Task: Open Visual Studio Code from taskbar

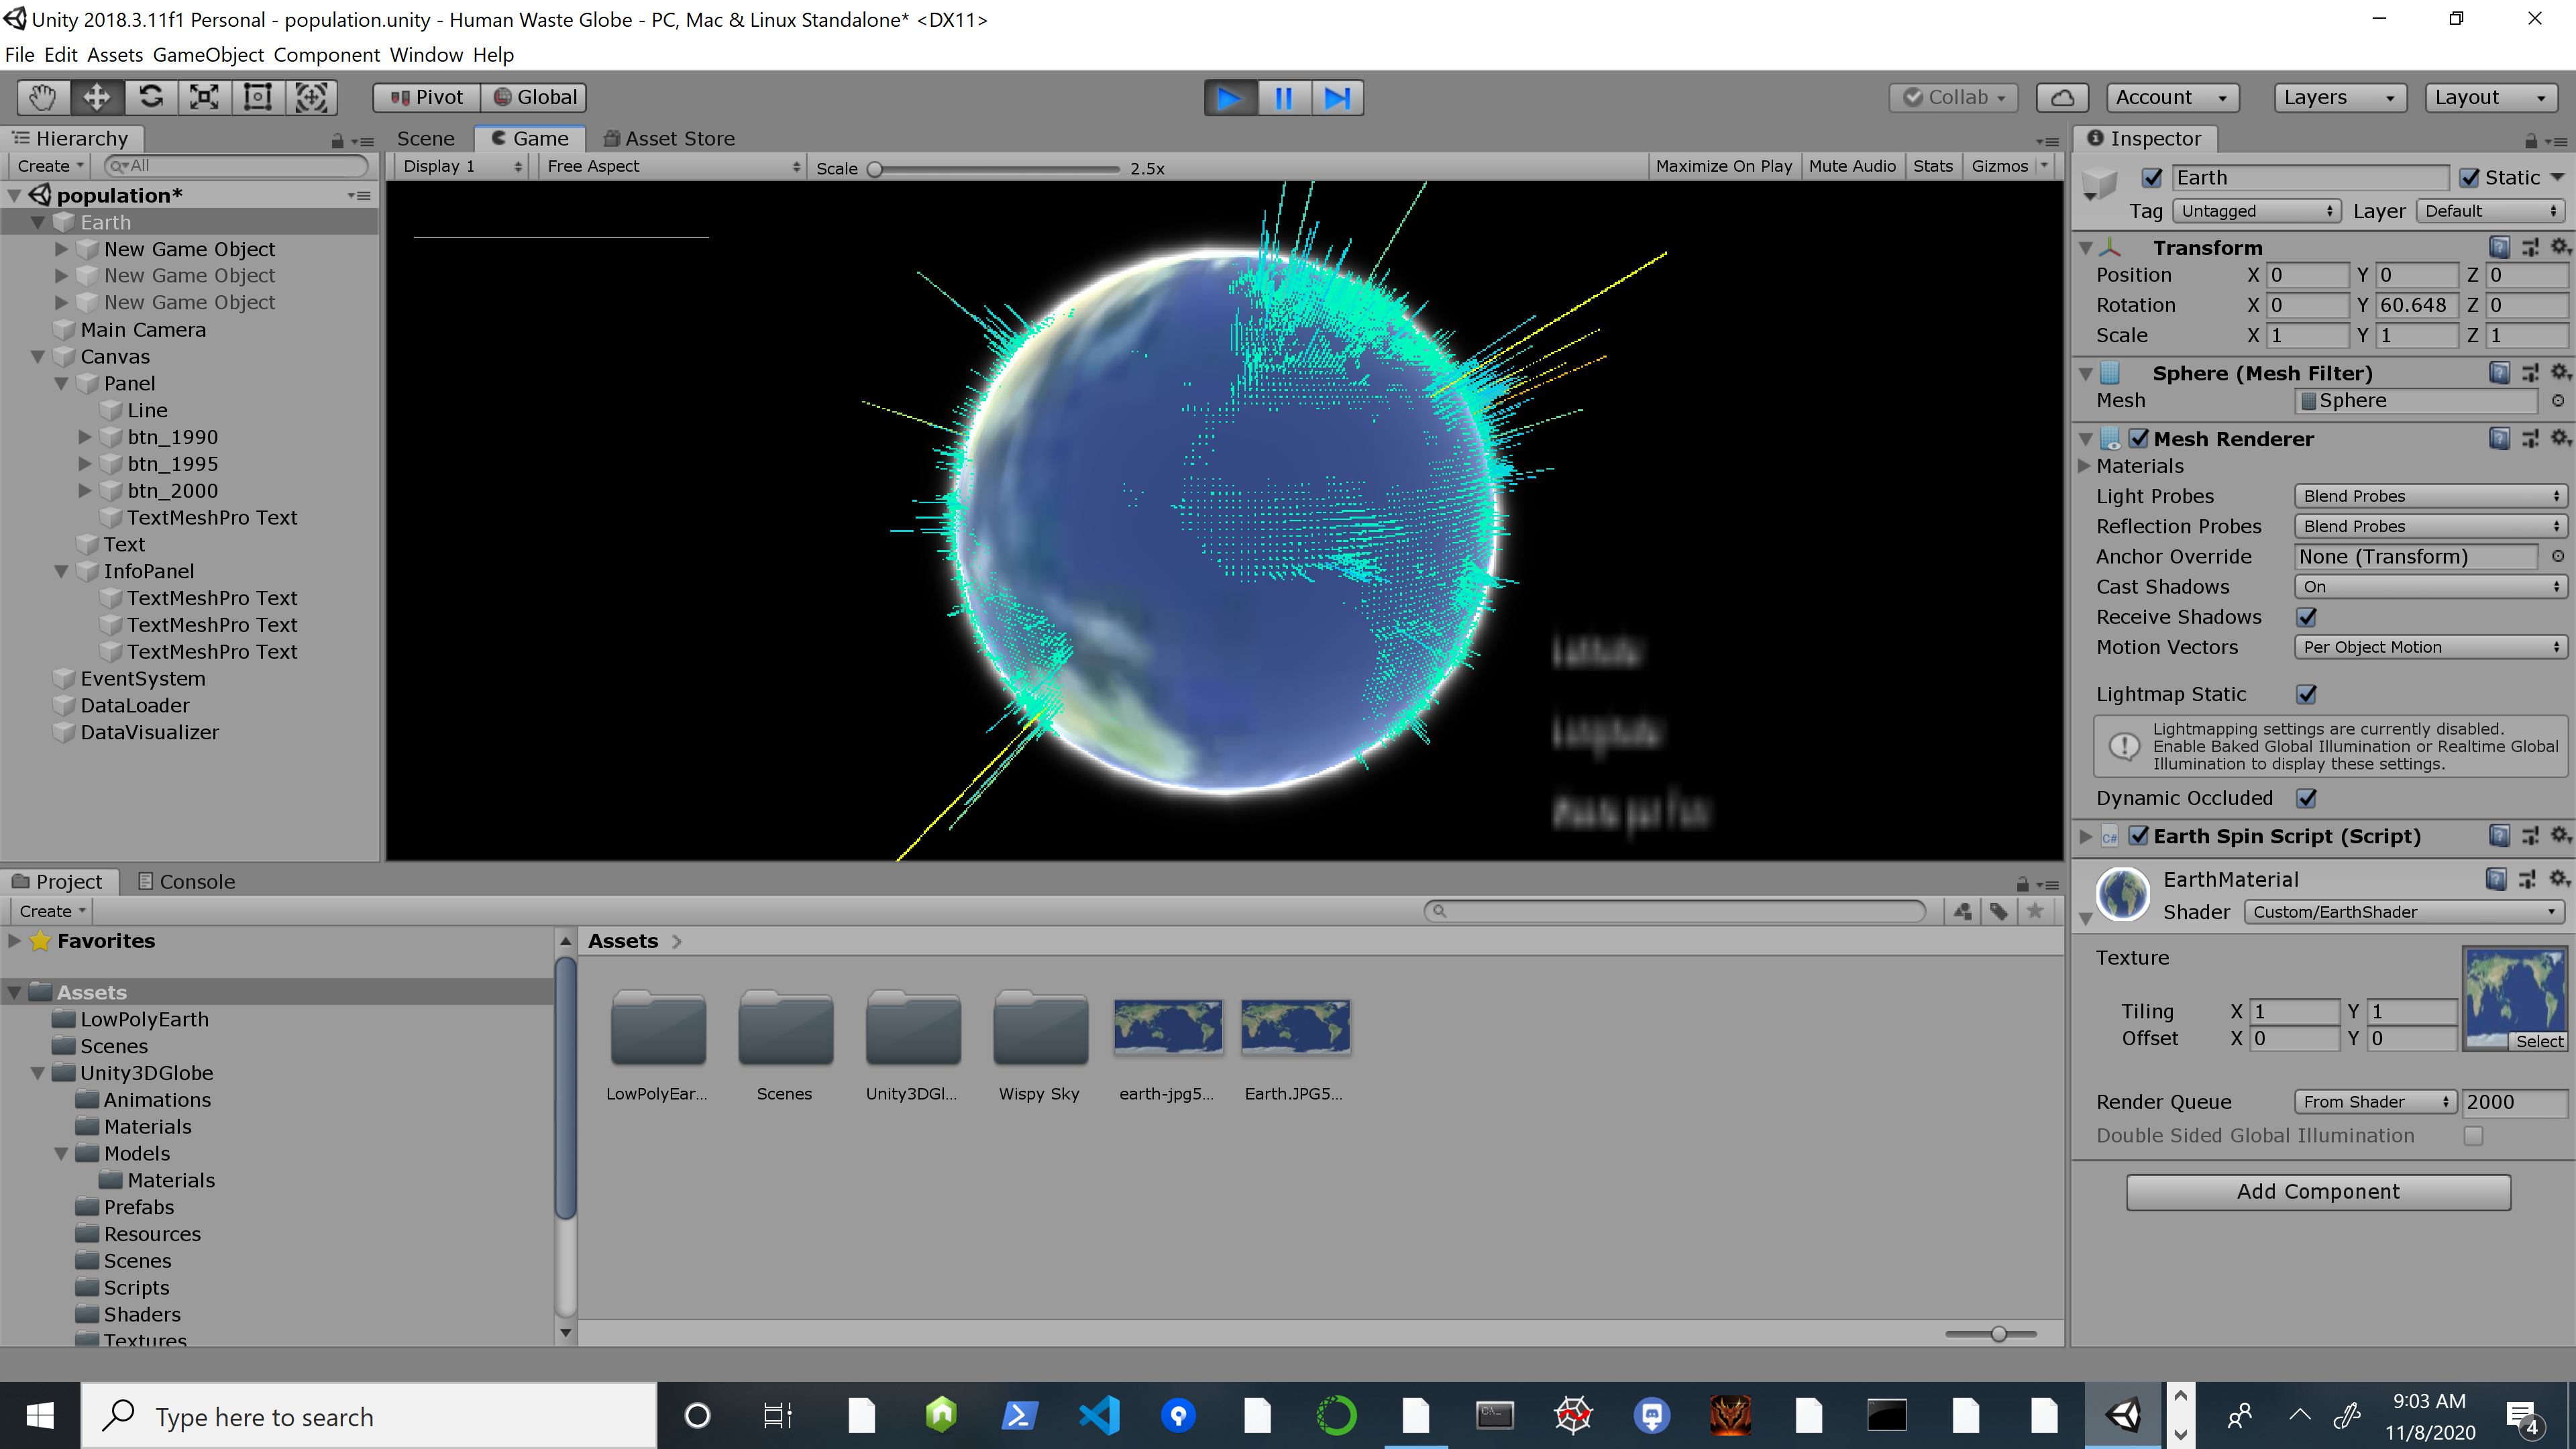Action: point(1099,1416)
